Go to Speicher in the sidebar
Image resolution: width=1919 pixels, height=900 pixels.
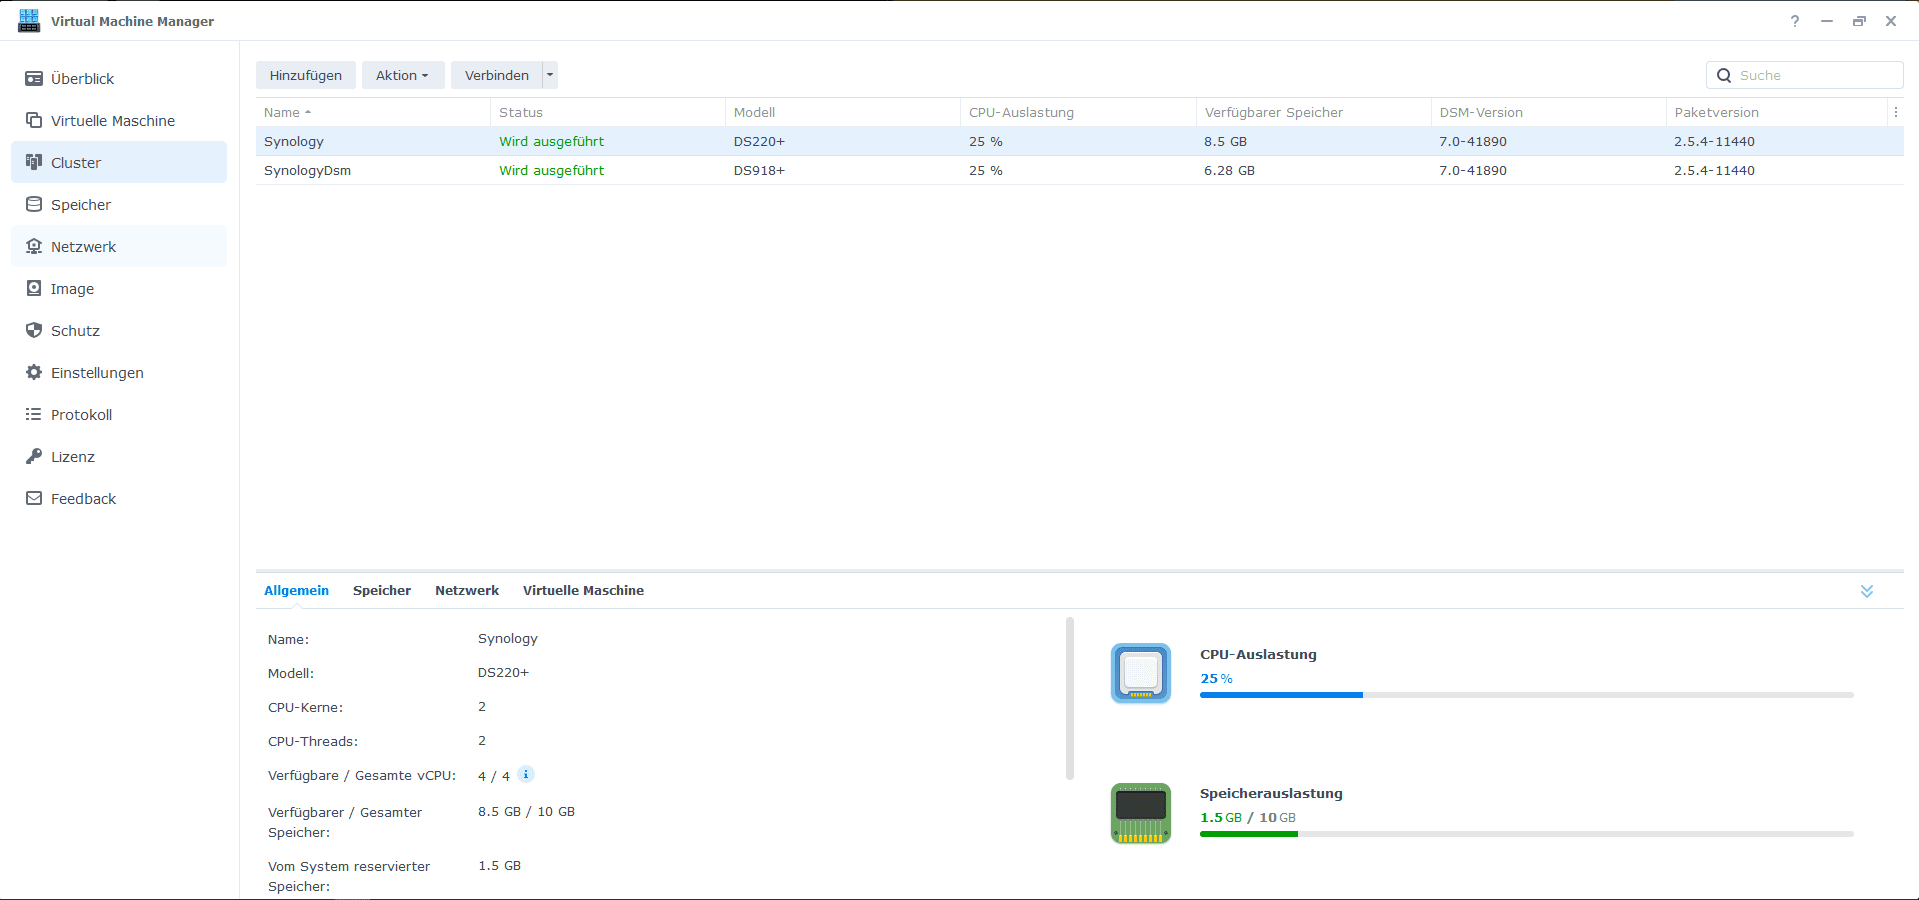pos(119,204)
